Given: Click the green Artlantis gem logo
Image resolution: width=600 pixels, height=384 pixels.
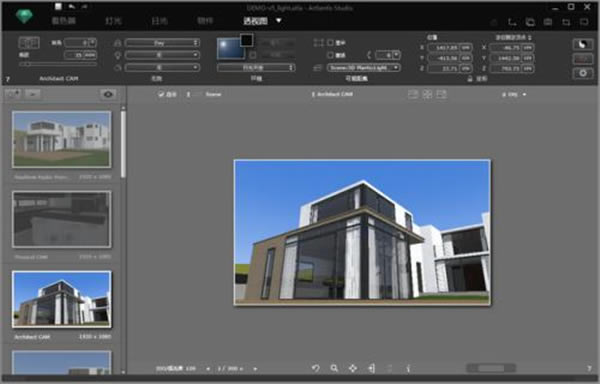Looking at the screenshot, I should tap(24, 16).
